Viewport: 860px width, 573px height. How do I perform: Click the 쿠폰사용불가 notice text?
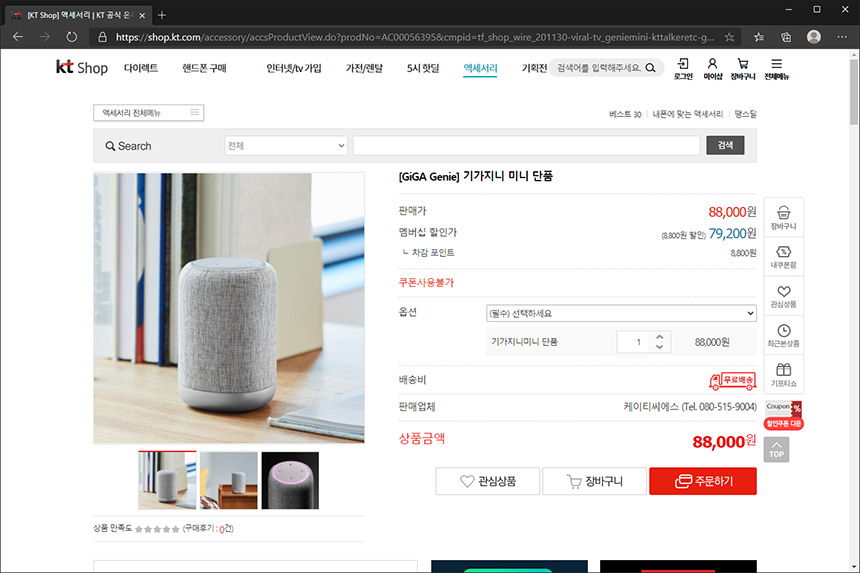(x=426, y=282)
